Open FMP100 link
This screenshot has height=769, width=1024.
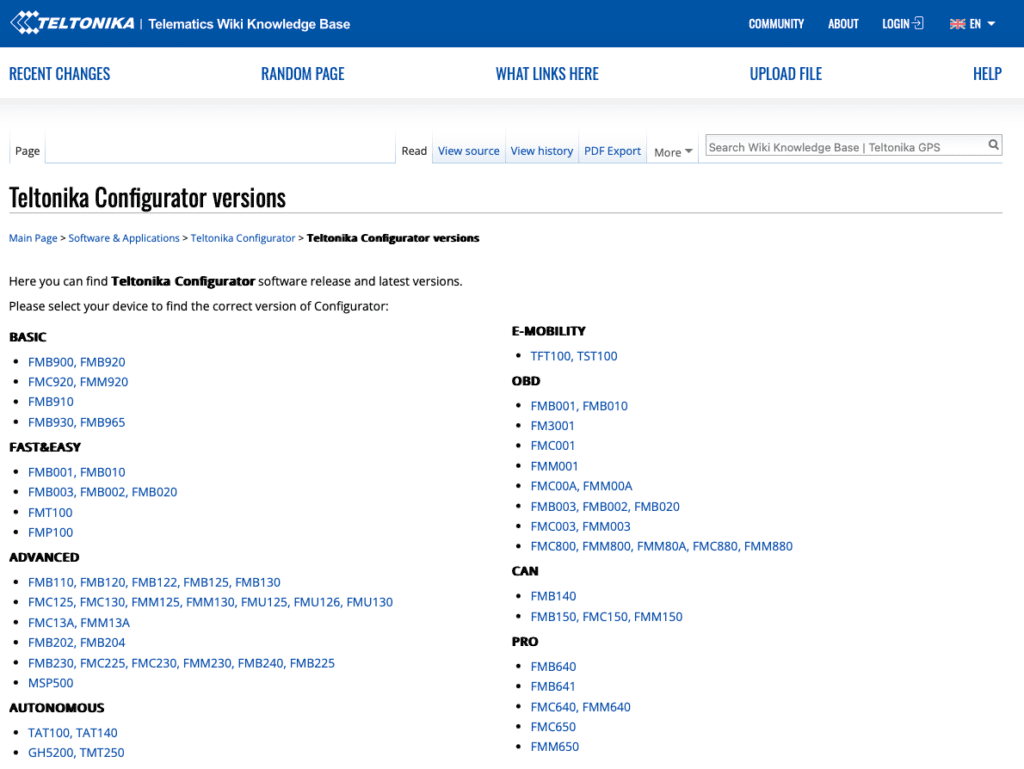50,533
